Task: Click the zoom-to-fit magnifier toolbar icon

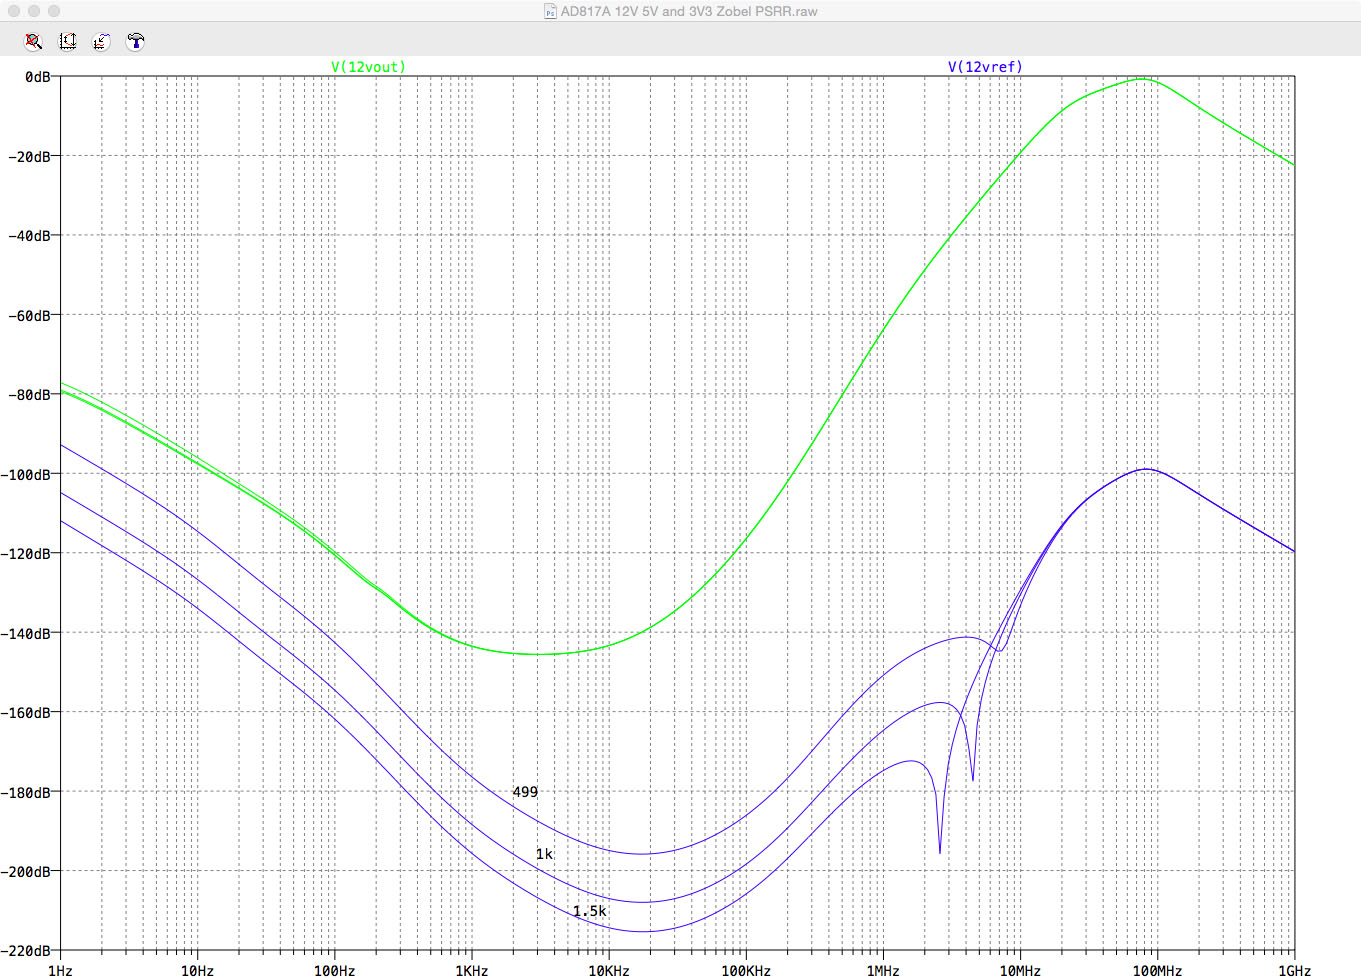Action: pos(34,41)
